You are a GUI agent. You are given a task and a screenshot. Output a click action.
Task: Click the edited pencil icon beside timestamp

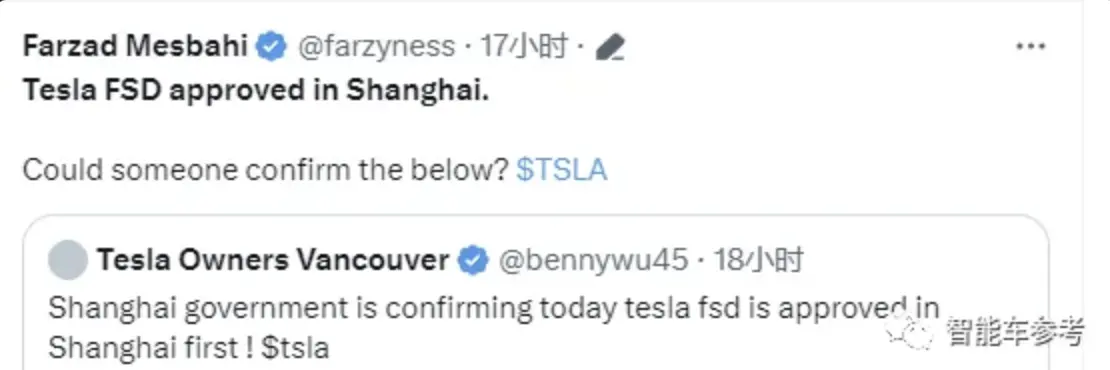click(610, 48)
